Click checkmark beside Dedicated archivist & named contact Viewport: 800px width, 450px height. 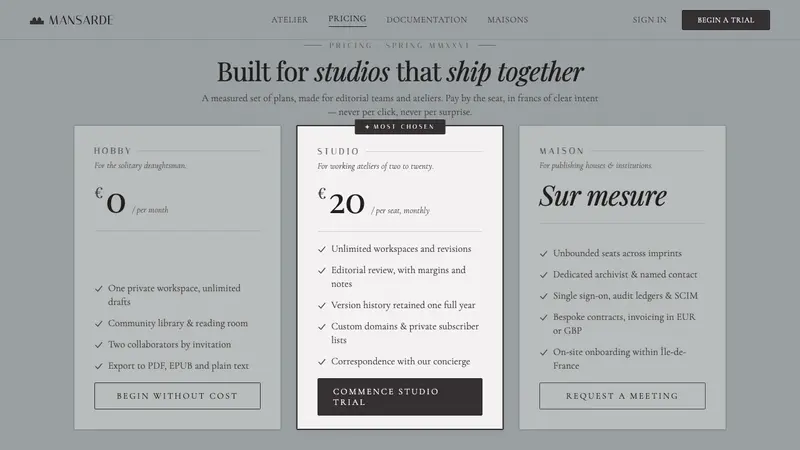click(x=543, y=275)
